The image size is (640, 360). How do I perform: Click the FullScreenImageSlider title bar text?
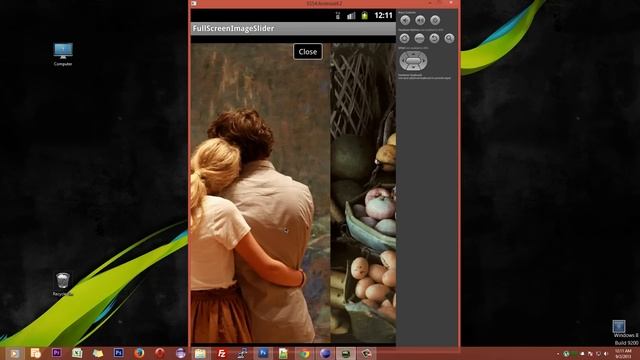point(233,29)
